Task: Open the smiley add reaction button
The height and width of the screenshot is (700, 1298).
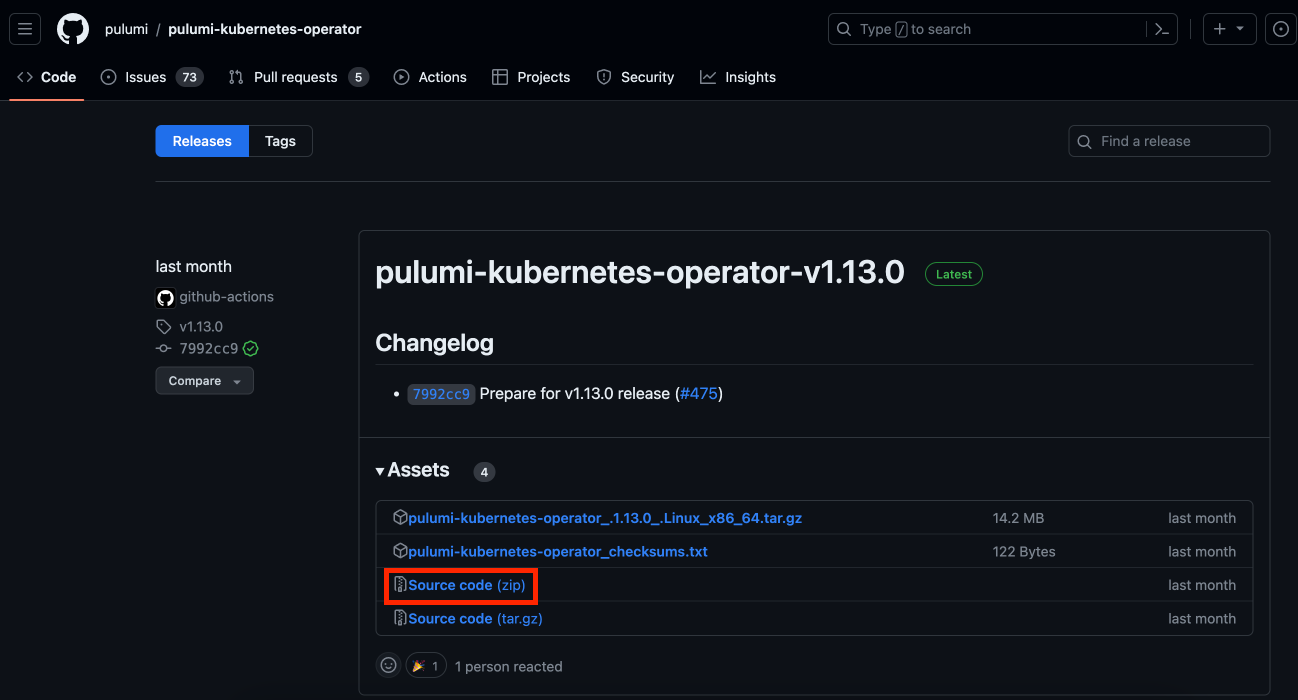Action: click(389, 665)
